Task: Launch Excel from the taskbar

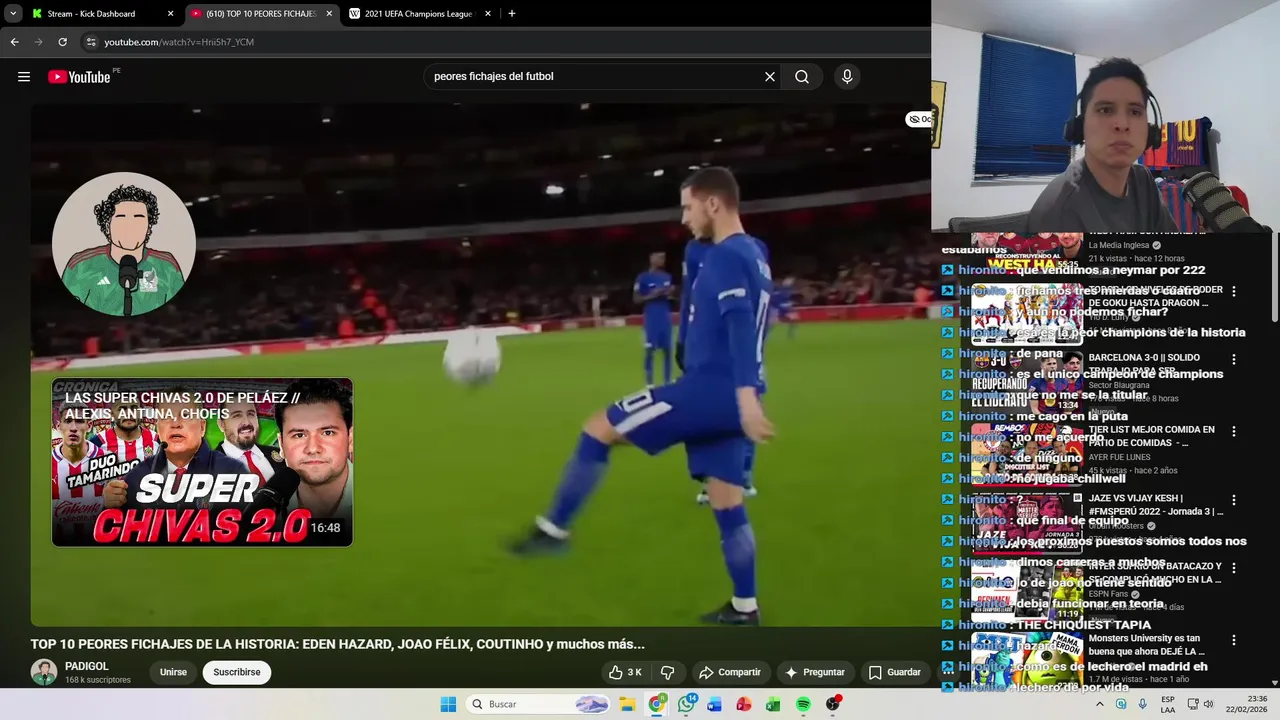Action: tap(773, 704)
